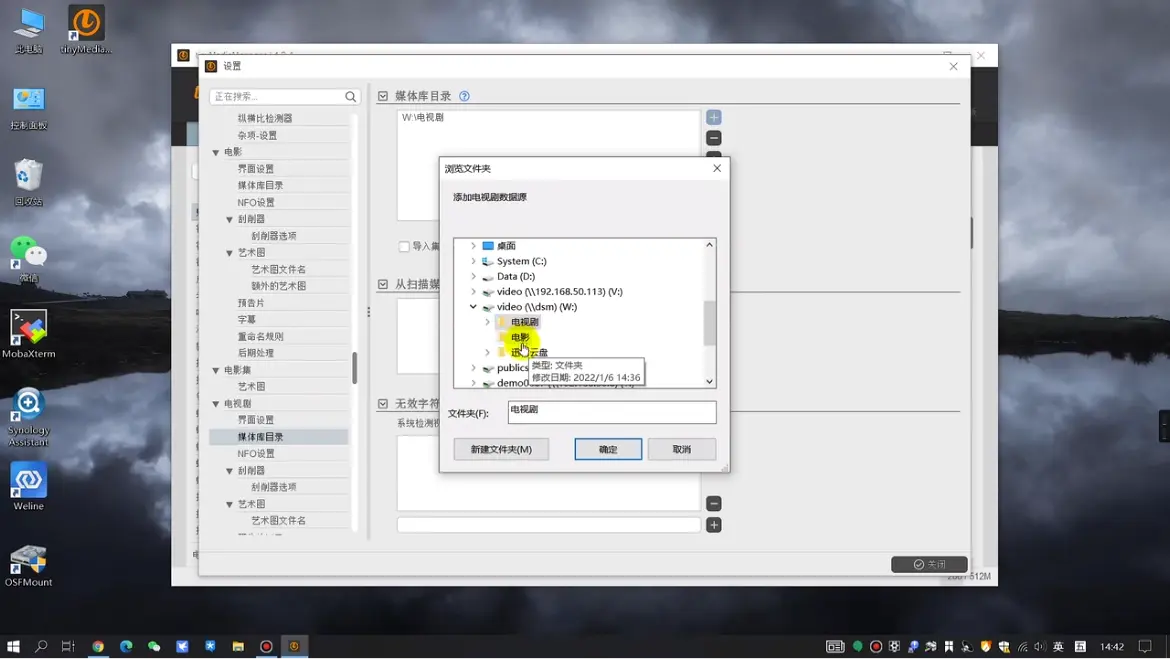Click 新建文件夹(M) button

point(501,449)
